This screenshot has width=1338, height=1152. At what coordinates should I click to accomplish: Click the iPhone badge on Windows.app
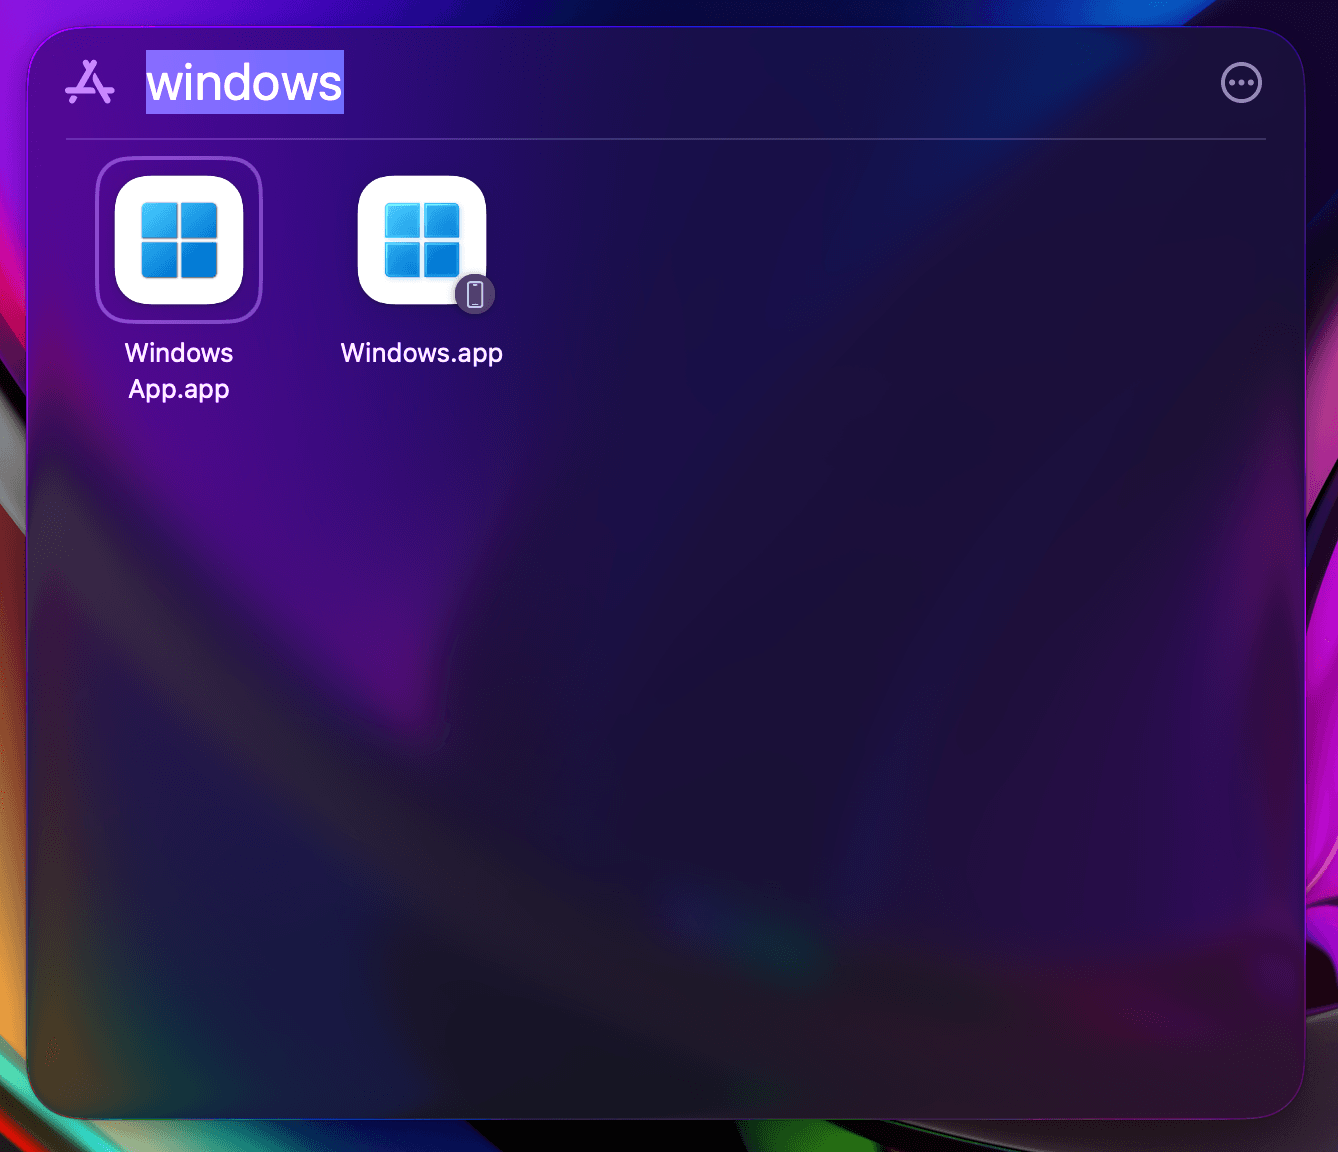click(475, 294)
